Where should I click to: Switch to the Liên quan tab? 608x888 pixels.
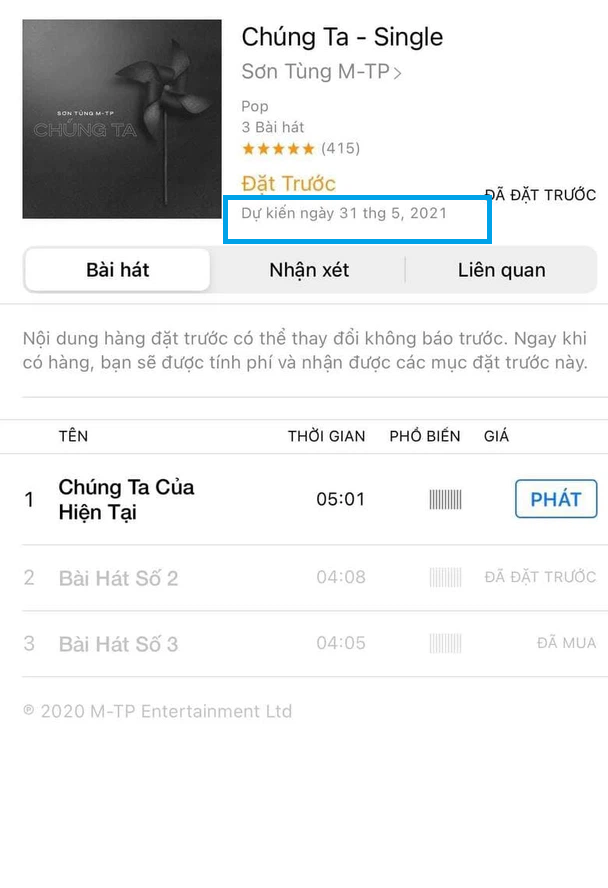coord(502,270)
